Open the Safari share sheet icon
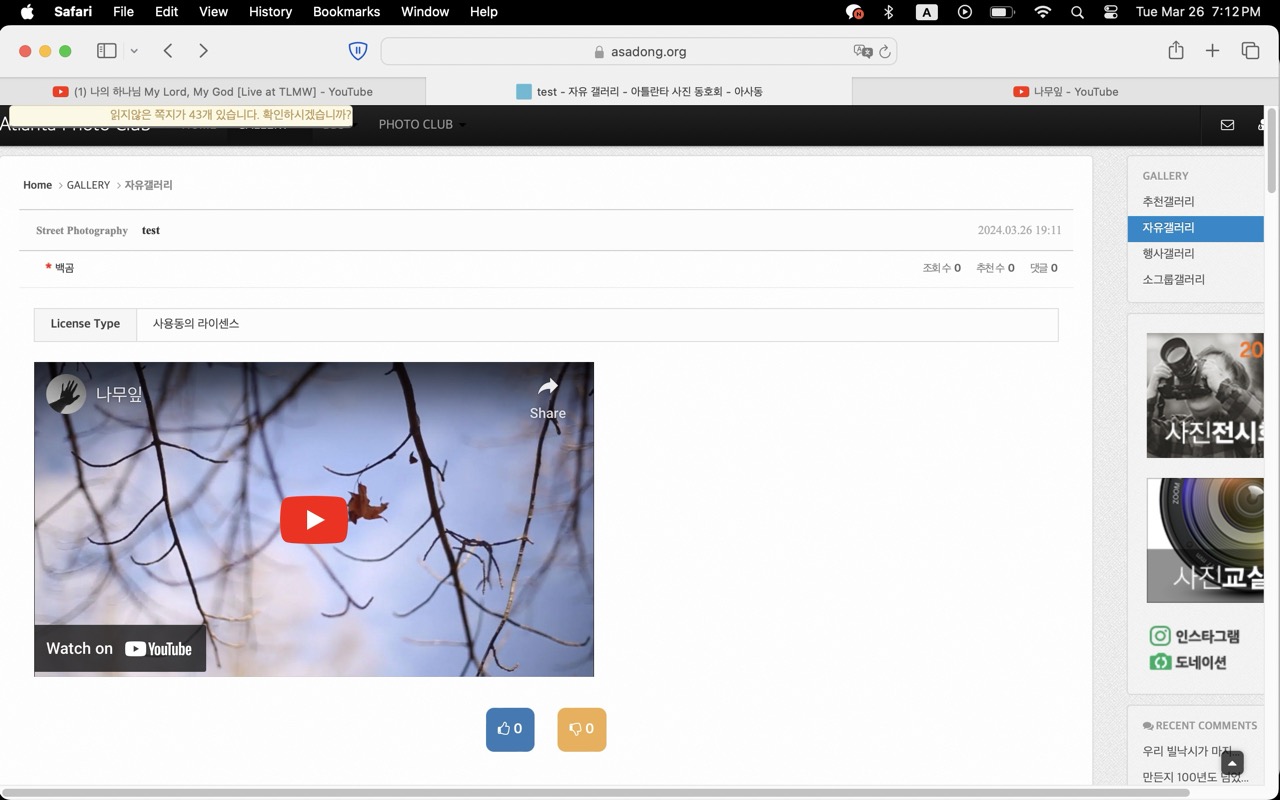 tap(1176, 51)
